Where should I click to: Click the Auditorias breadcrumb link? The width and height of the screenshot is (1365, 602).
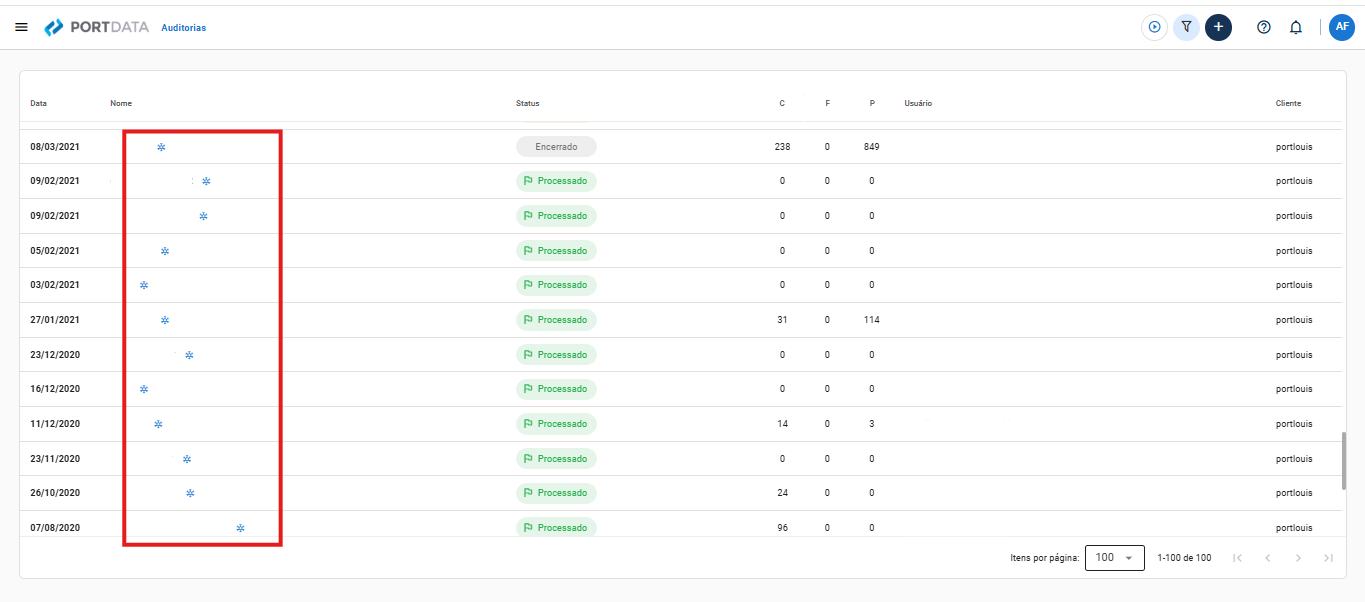pos(184,28)
